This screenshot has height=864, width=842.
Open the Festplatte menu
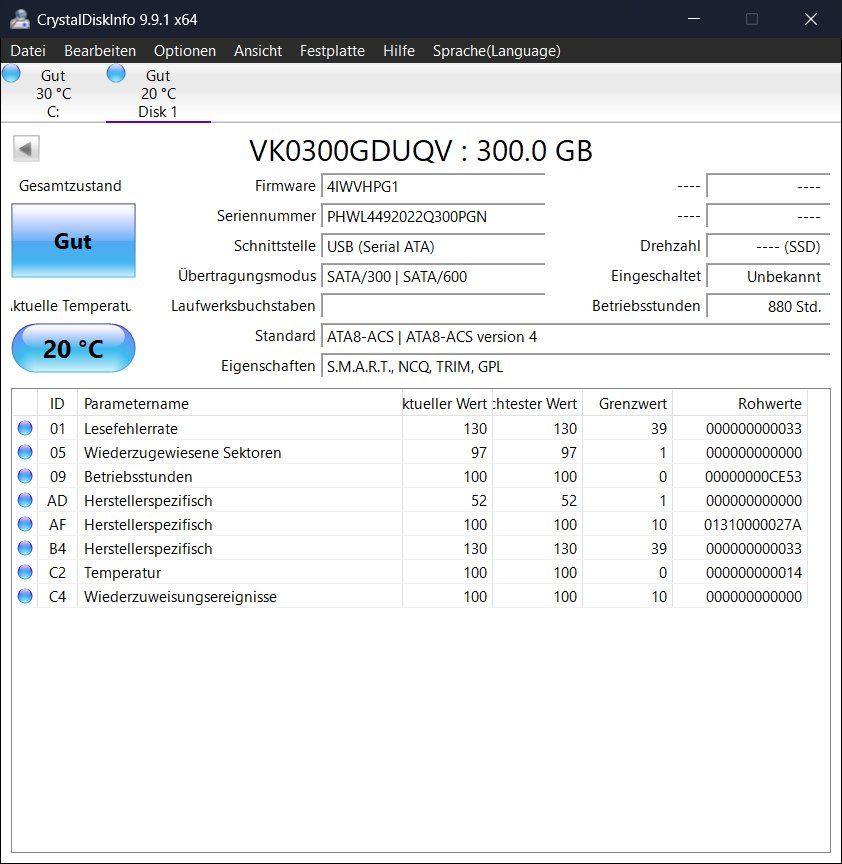[332, 51]
